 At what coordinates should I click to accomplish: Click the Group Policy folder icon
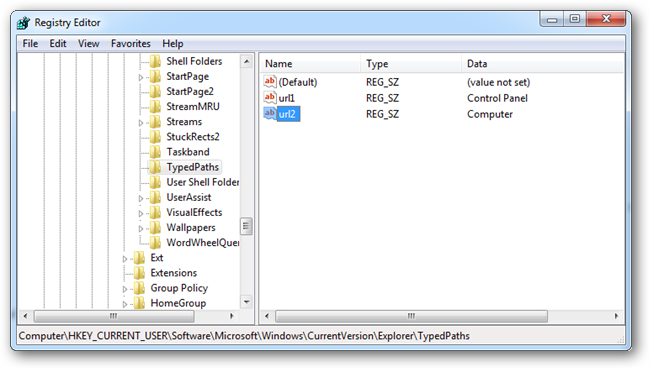click(x=140, y=288)
